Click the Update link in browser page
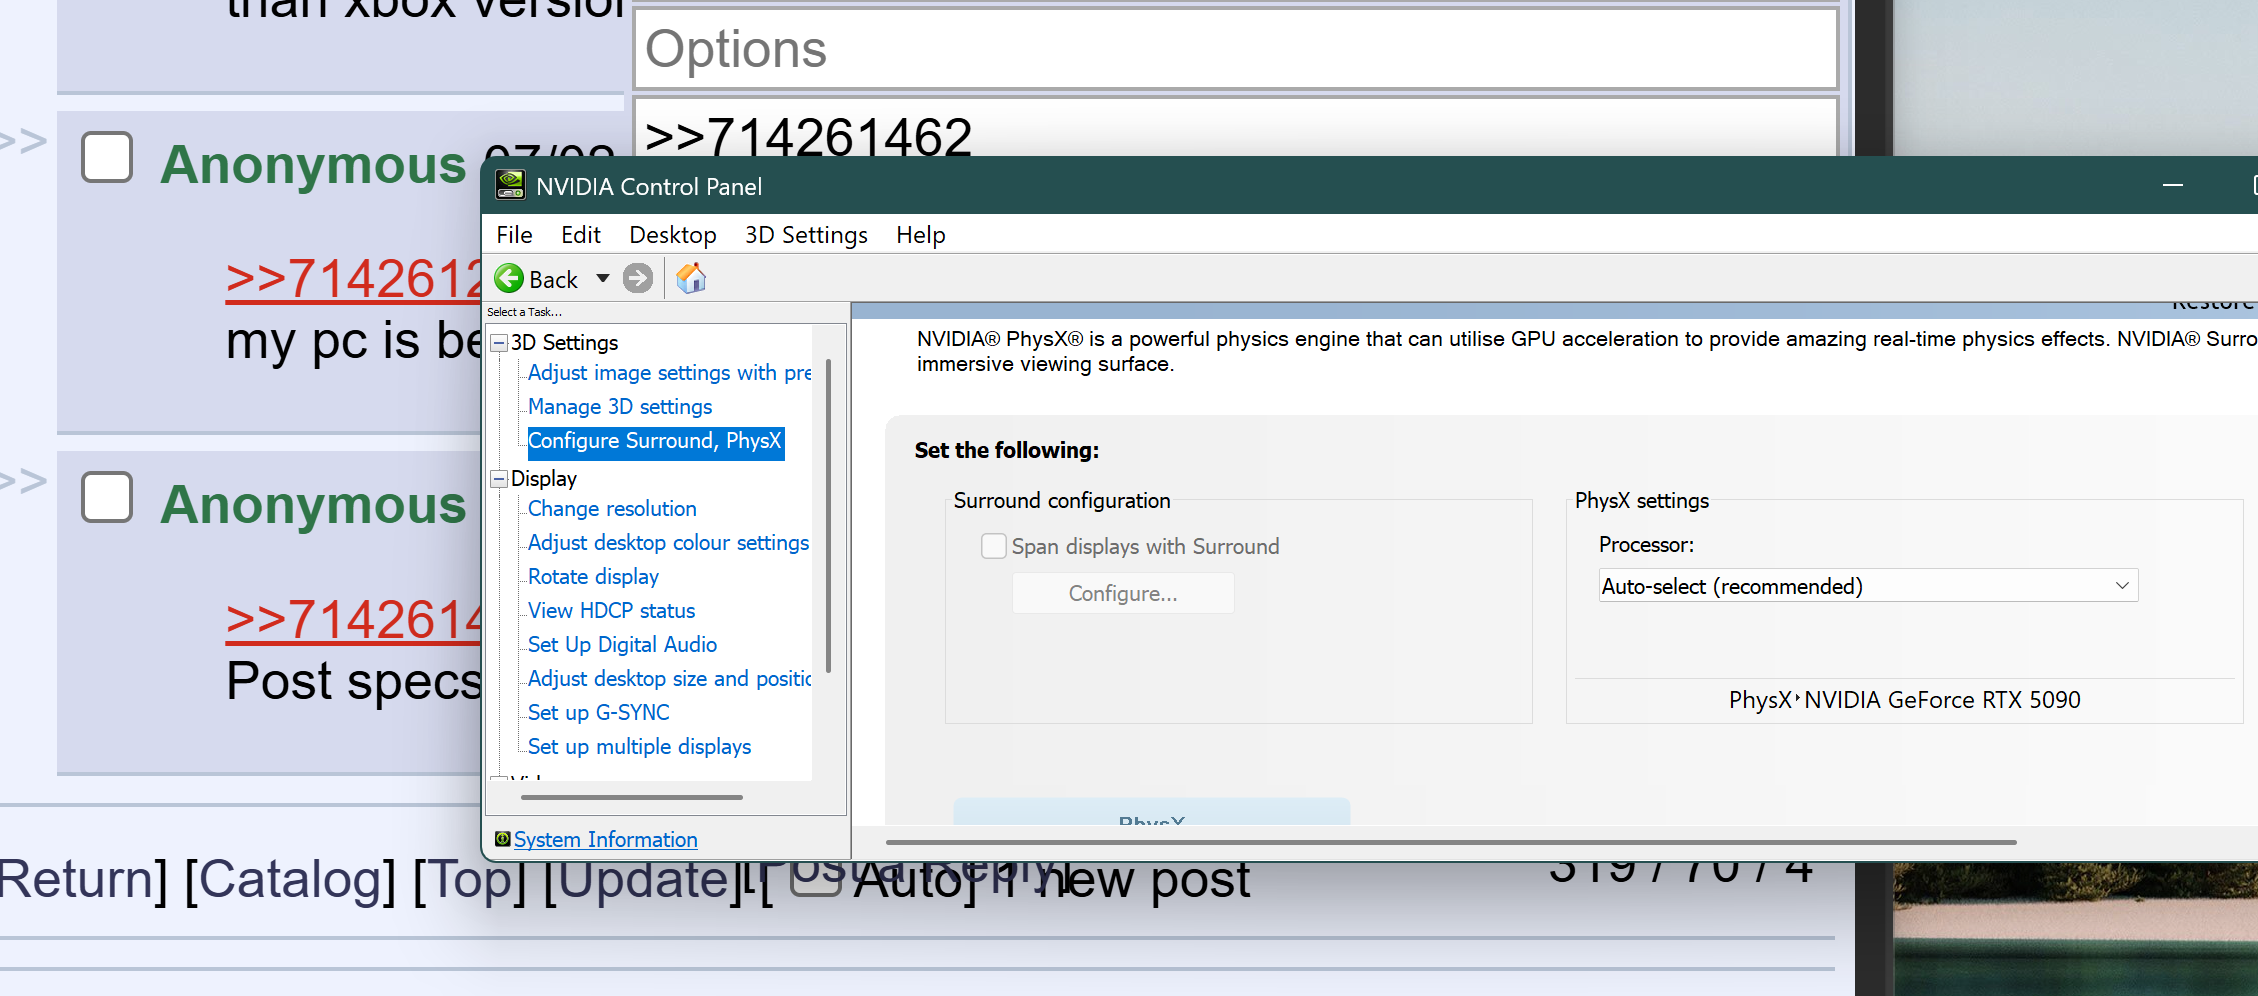2258x996 pixels. [642, 880]
